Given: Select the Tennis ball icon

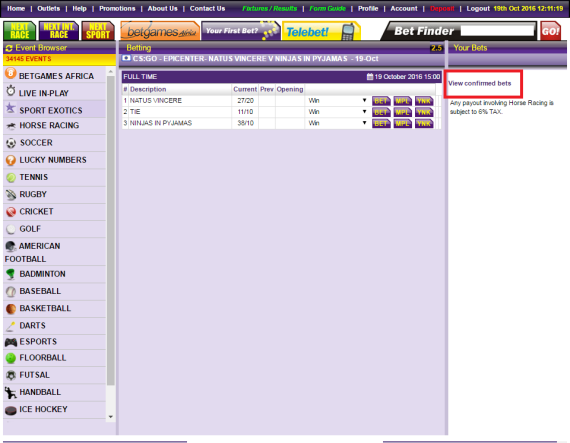Looking at the screenshot, I should tap(11, 177).
